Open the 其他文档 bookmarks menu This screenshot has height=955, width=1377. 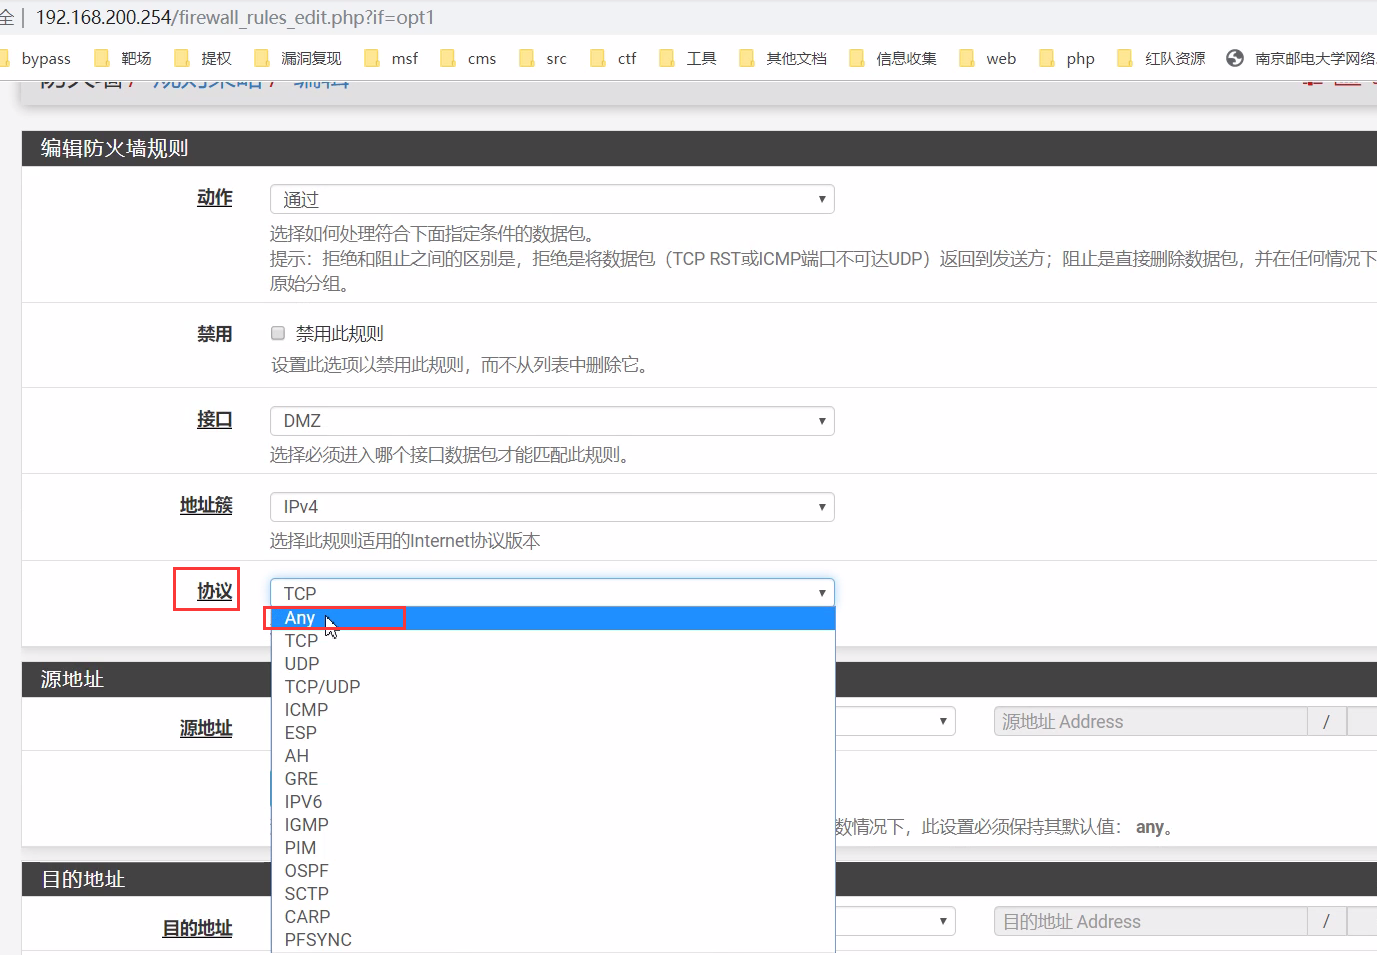(796, 58)
